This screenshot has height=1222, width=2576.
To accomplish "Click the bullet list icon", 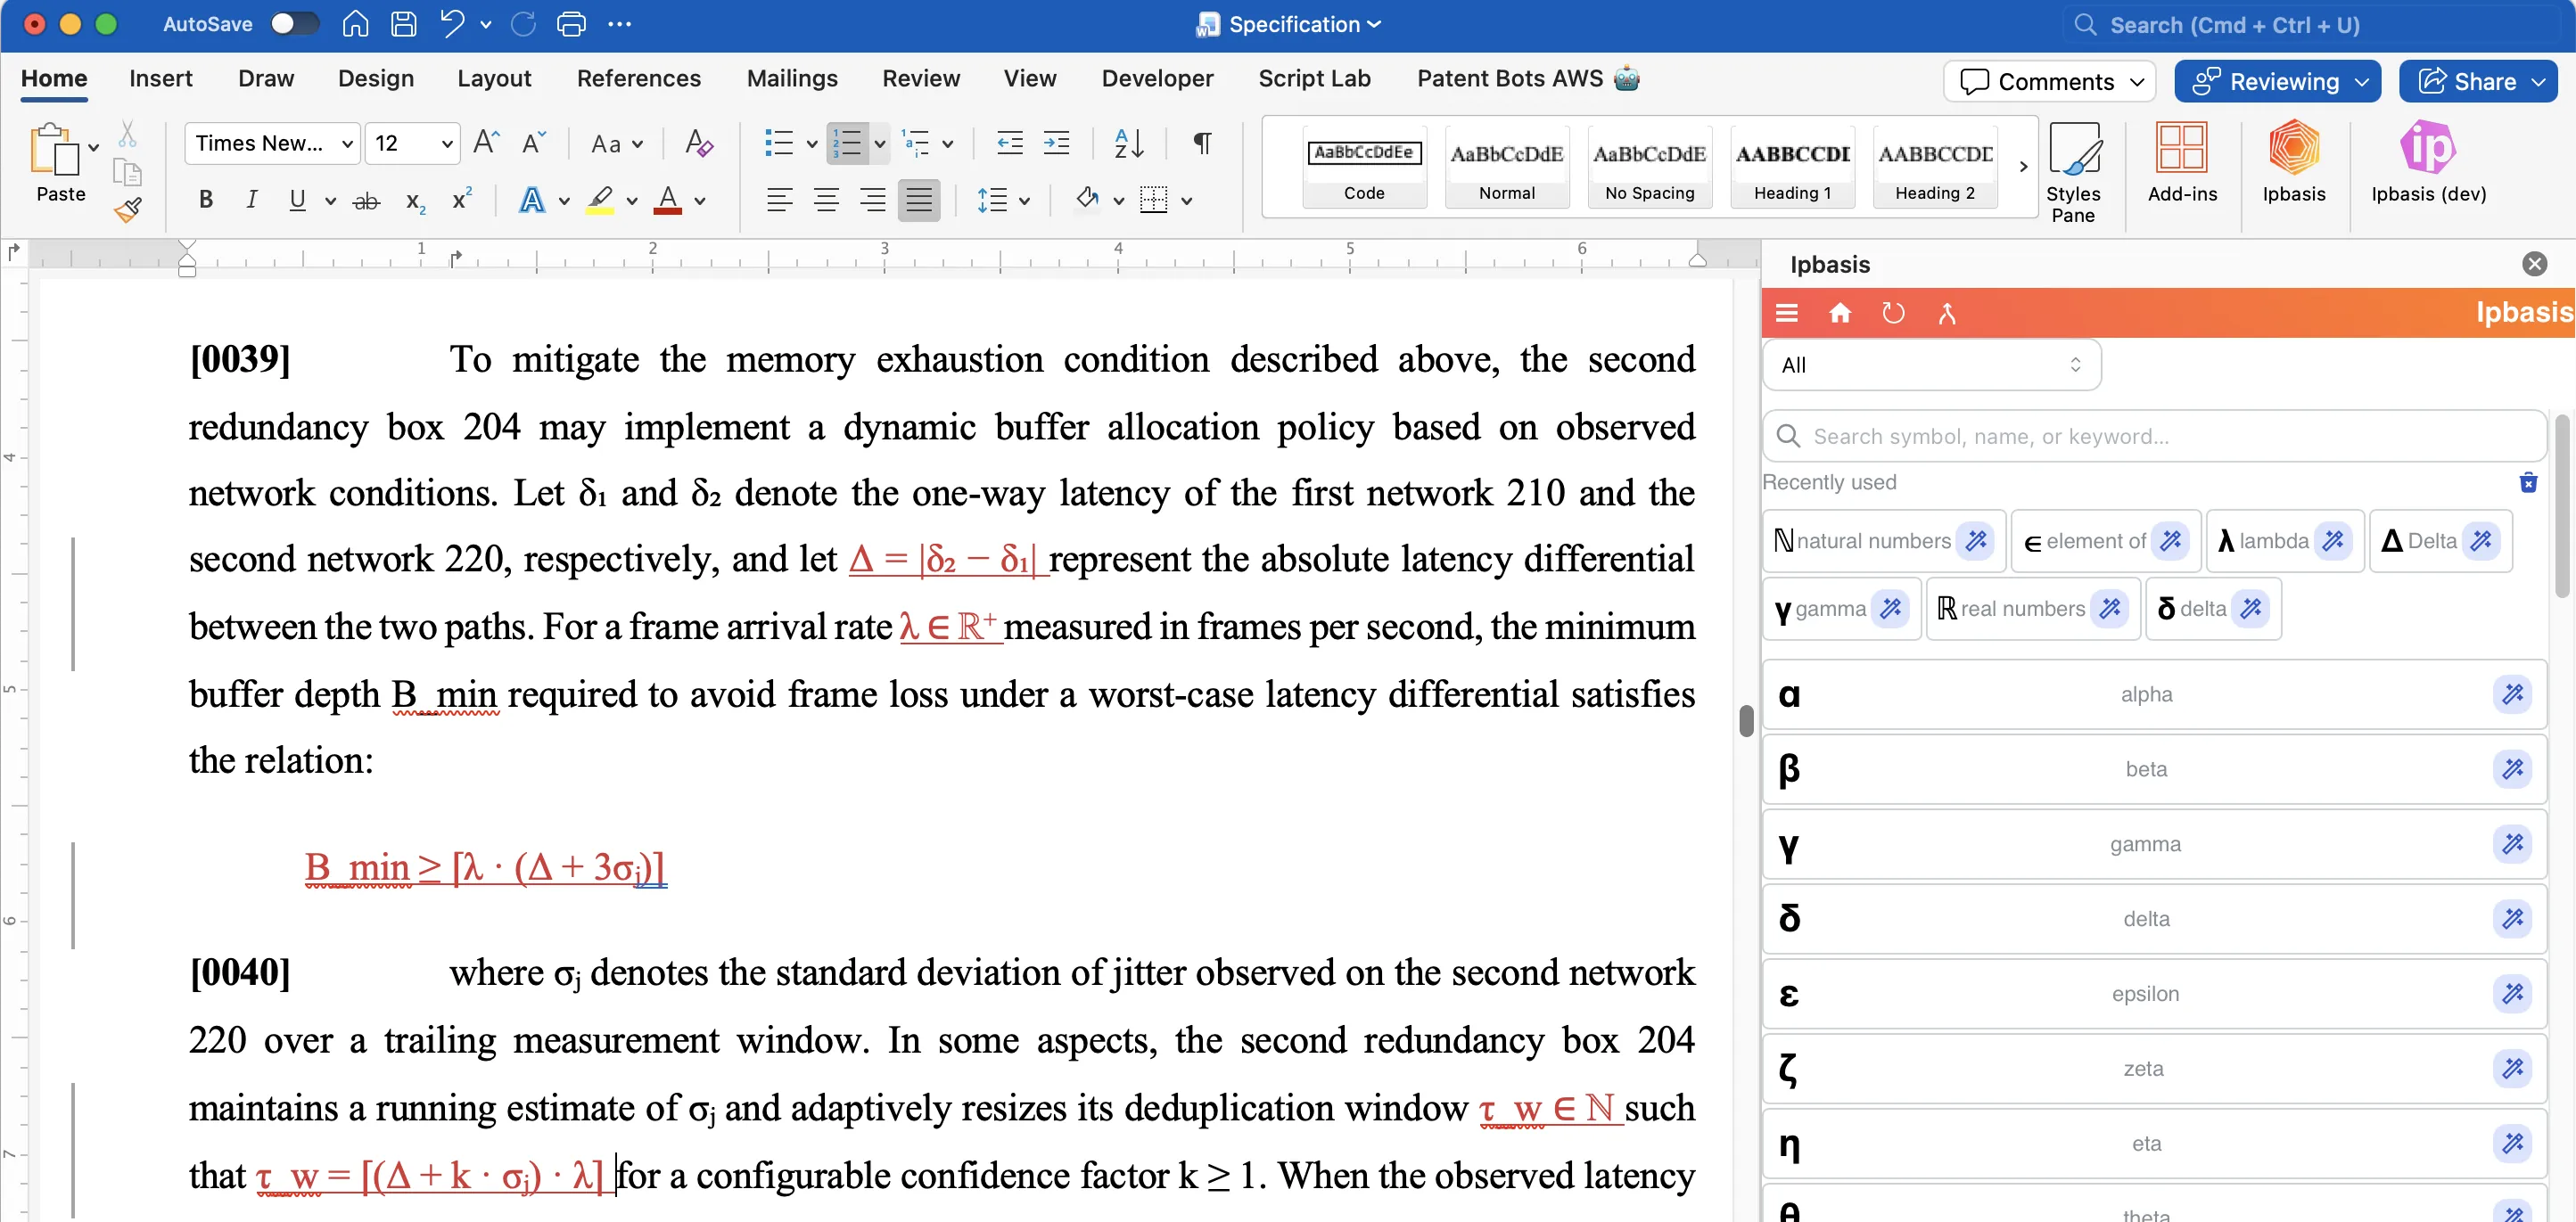I will click(778, 143).
